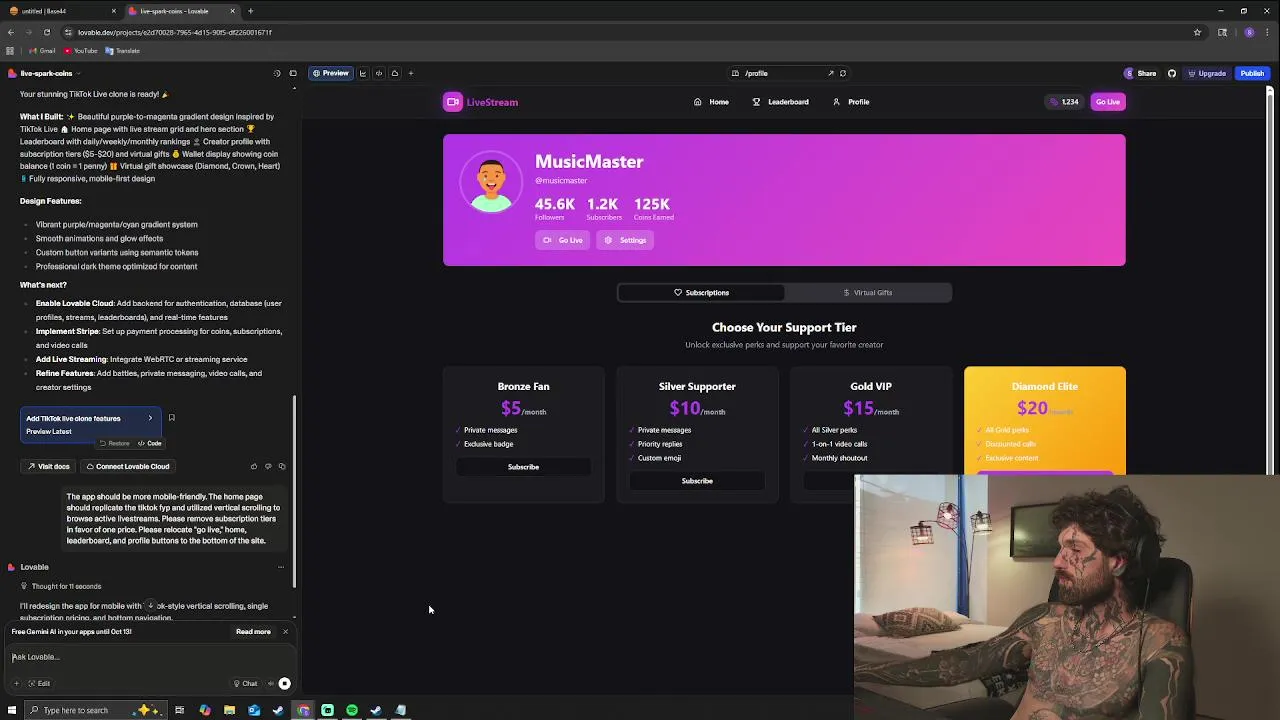Click the LiveStream logo
This screenshot has width=1280, height=720.
tap(481, 102)
